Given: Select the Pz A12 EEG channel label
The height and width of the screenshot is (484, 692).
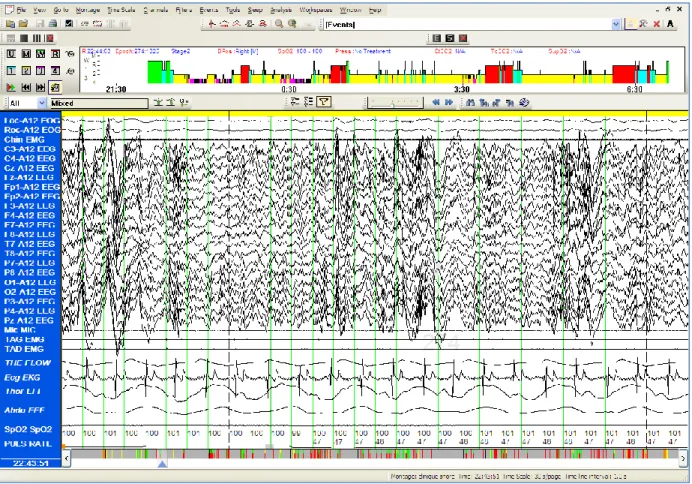Looking at the screenshot, I should tap(29, 320).
